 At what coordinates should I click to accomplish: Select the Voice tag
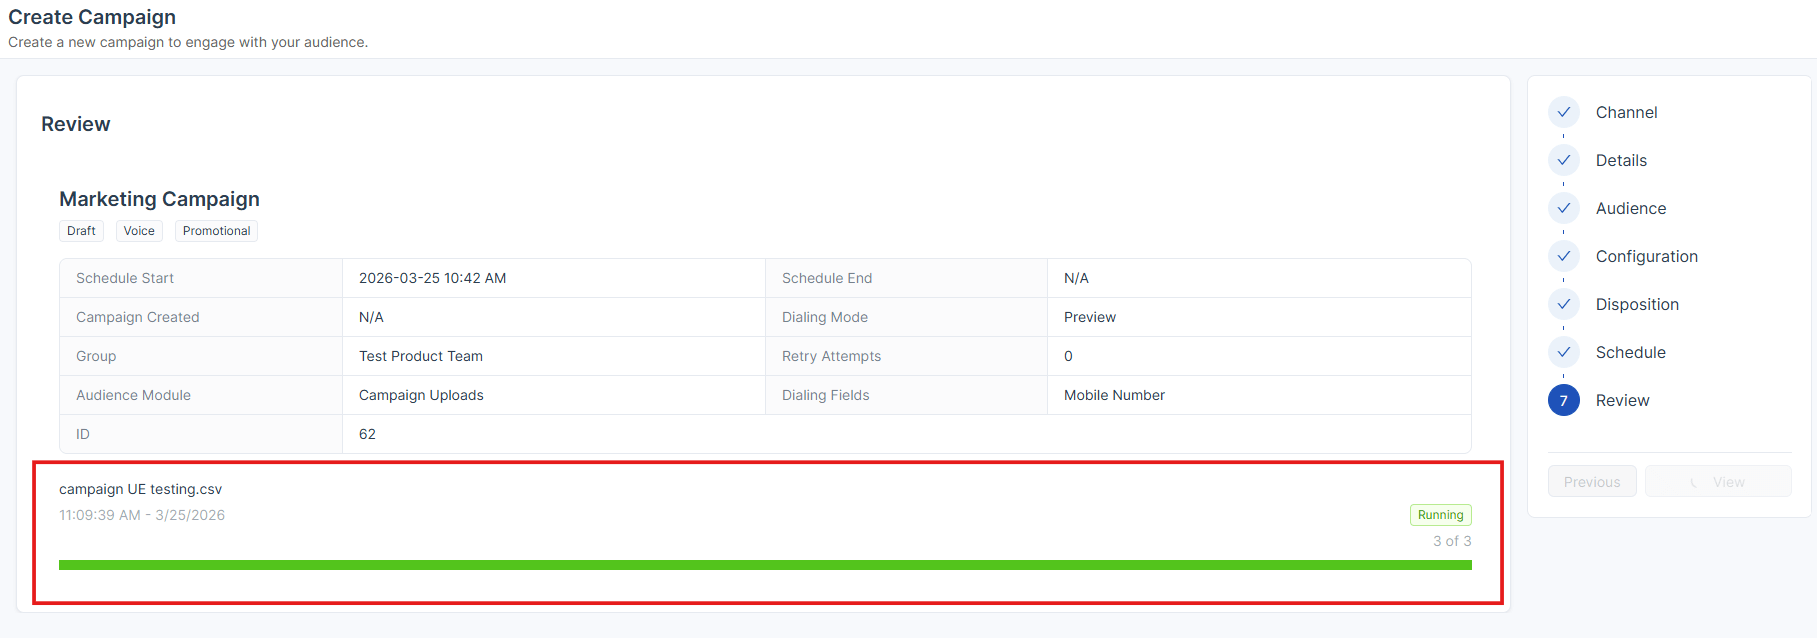click(x=139, y=231)
